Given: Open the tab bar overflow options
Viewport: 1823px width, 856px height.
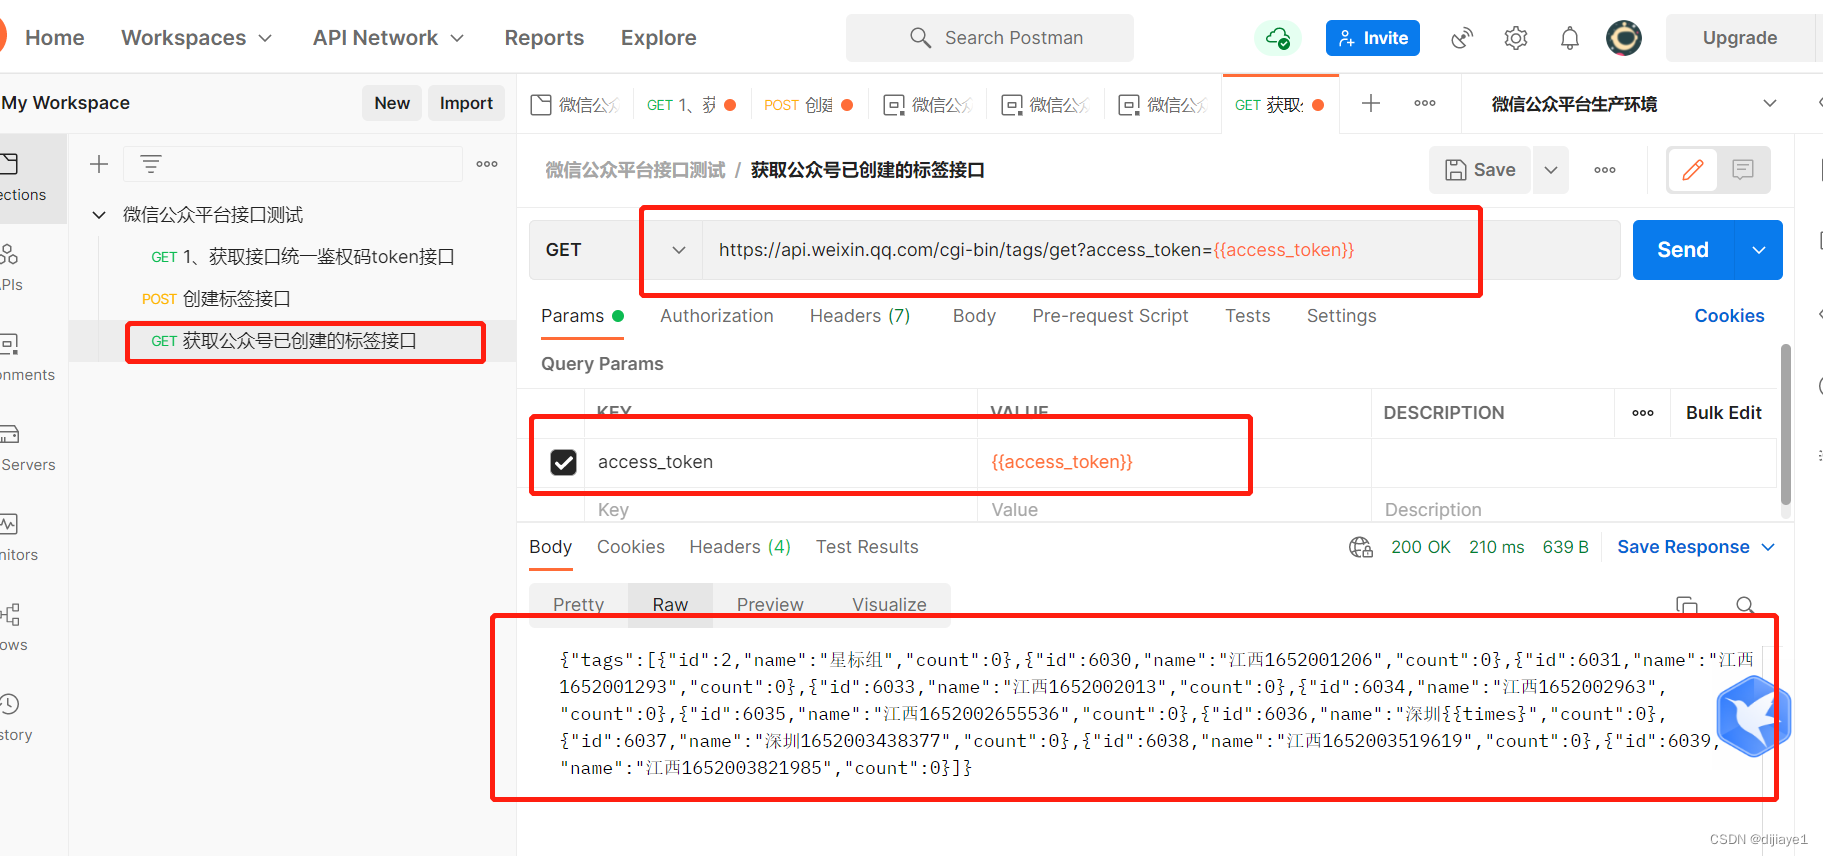Looking at the screenshot, I should 1425,103.
